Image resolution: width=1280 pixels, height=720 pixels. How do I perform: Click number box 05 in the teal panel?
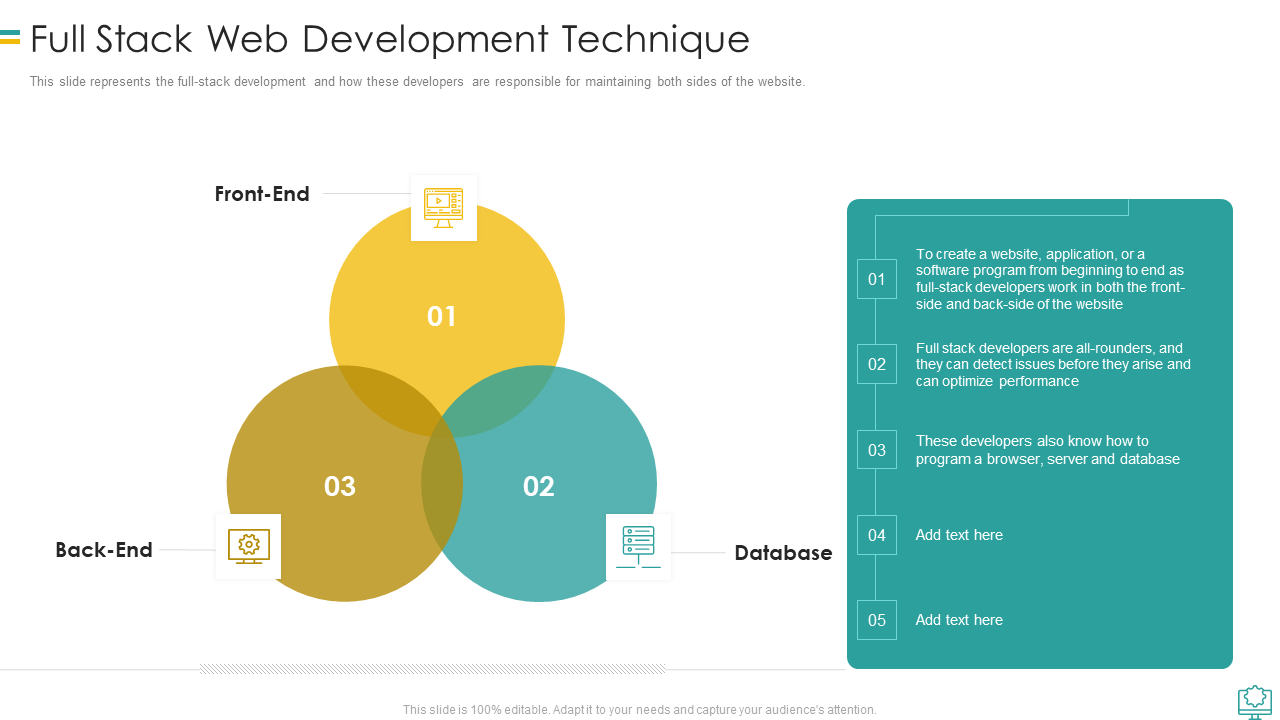coord(877,620)
